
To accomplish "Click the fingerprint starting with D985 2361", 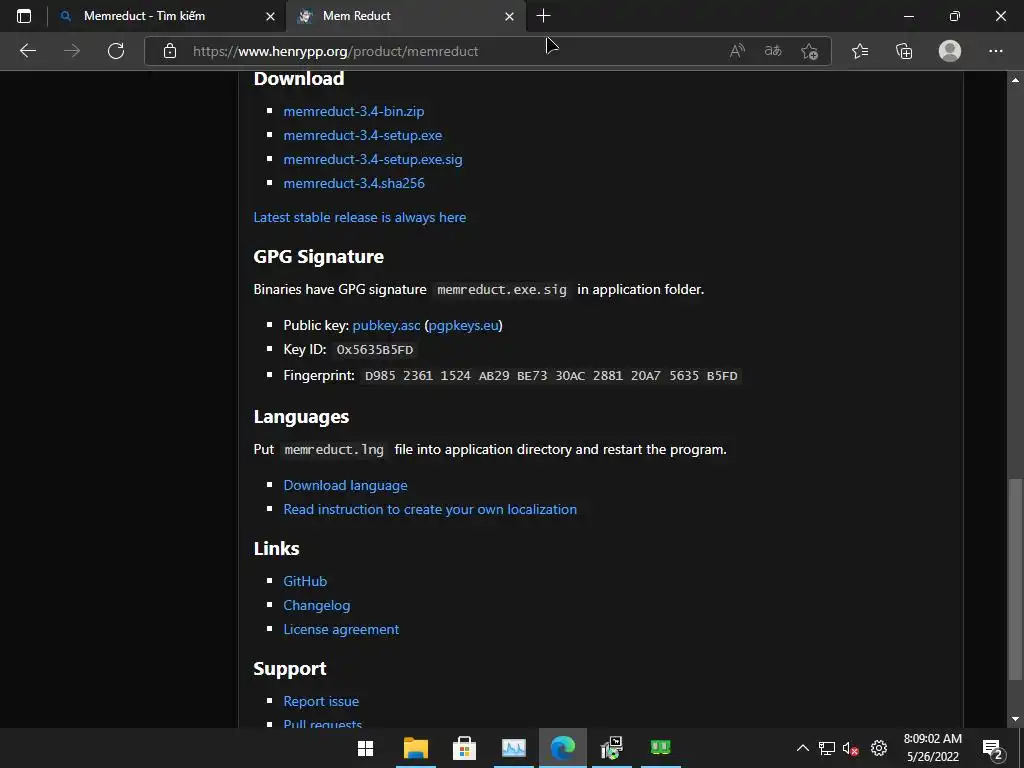I will pyautogui.click(x=551, y=376).
